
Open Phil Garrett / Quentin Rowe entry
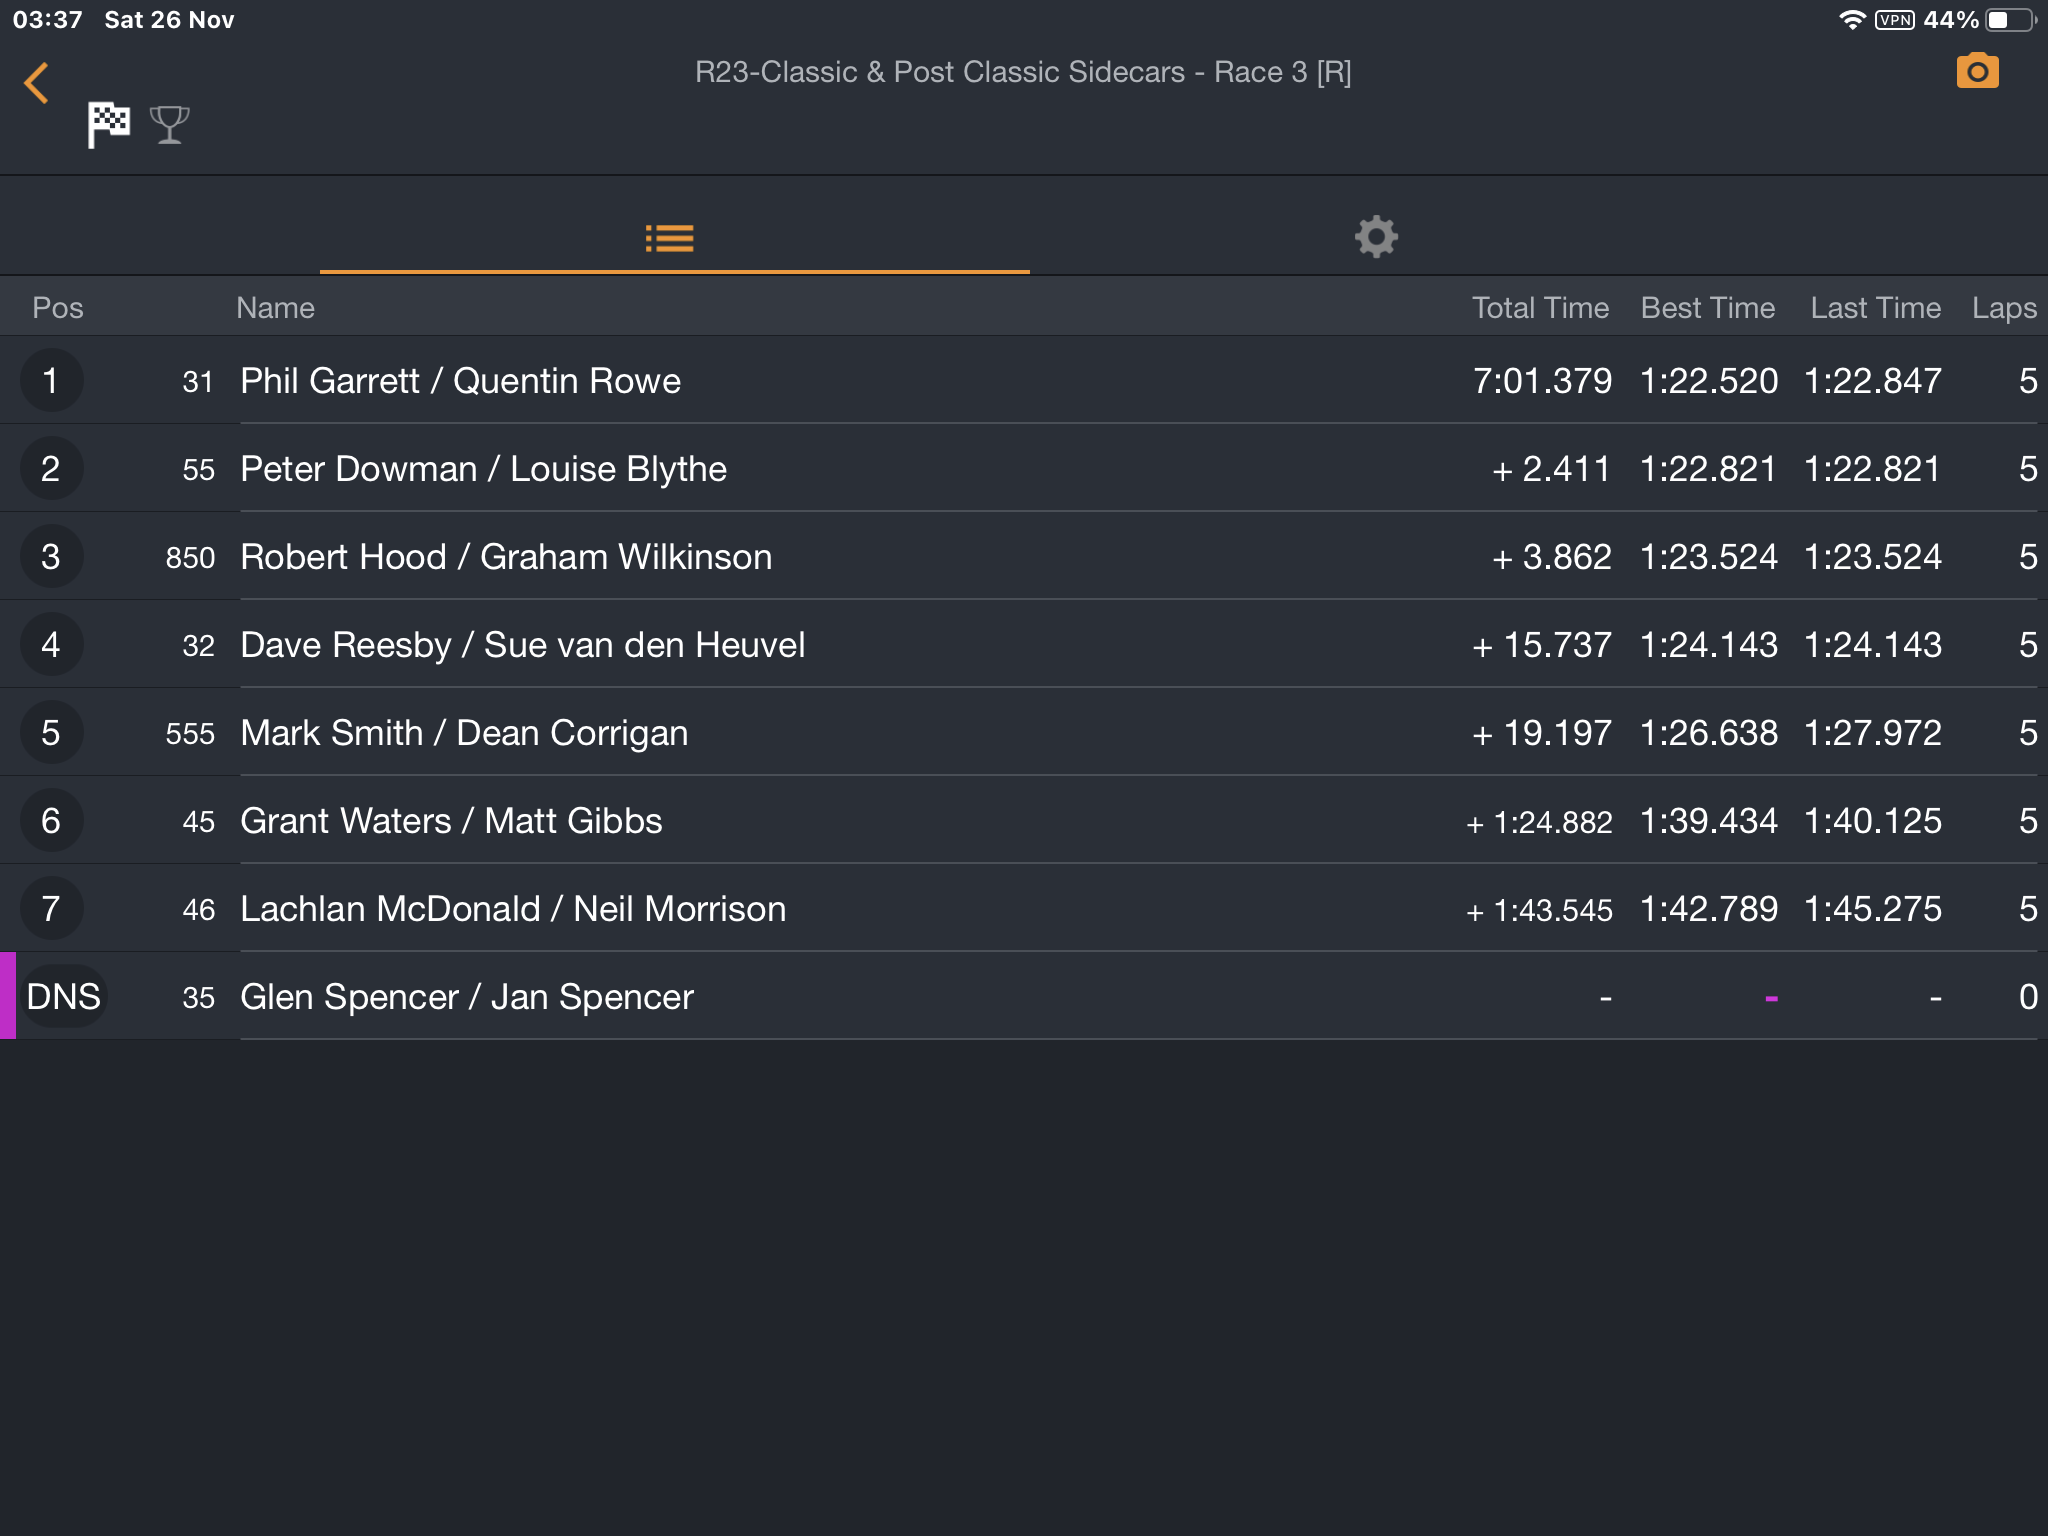click(1024, 380)
